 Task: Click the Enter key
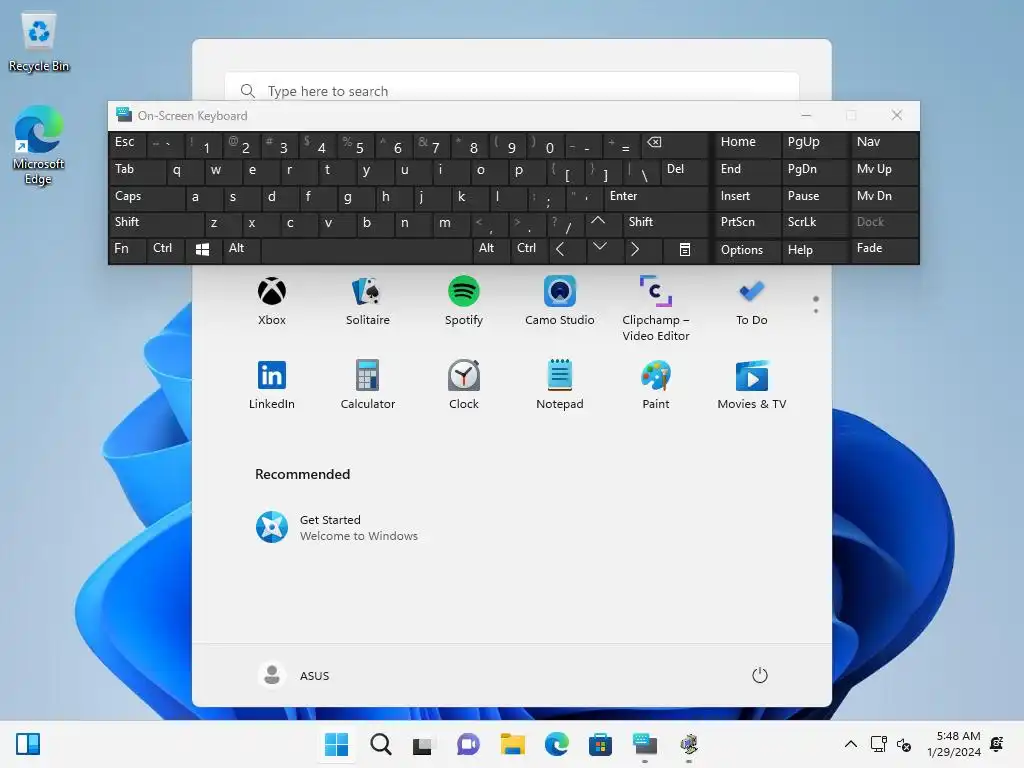coord(656,197)
